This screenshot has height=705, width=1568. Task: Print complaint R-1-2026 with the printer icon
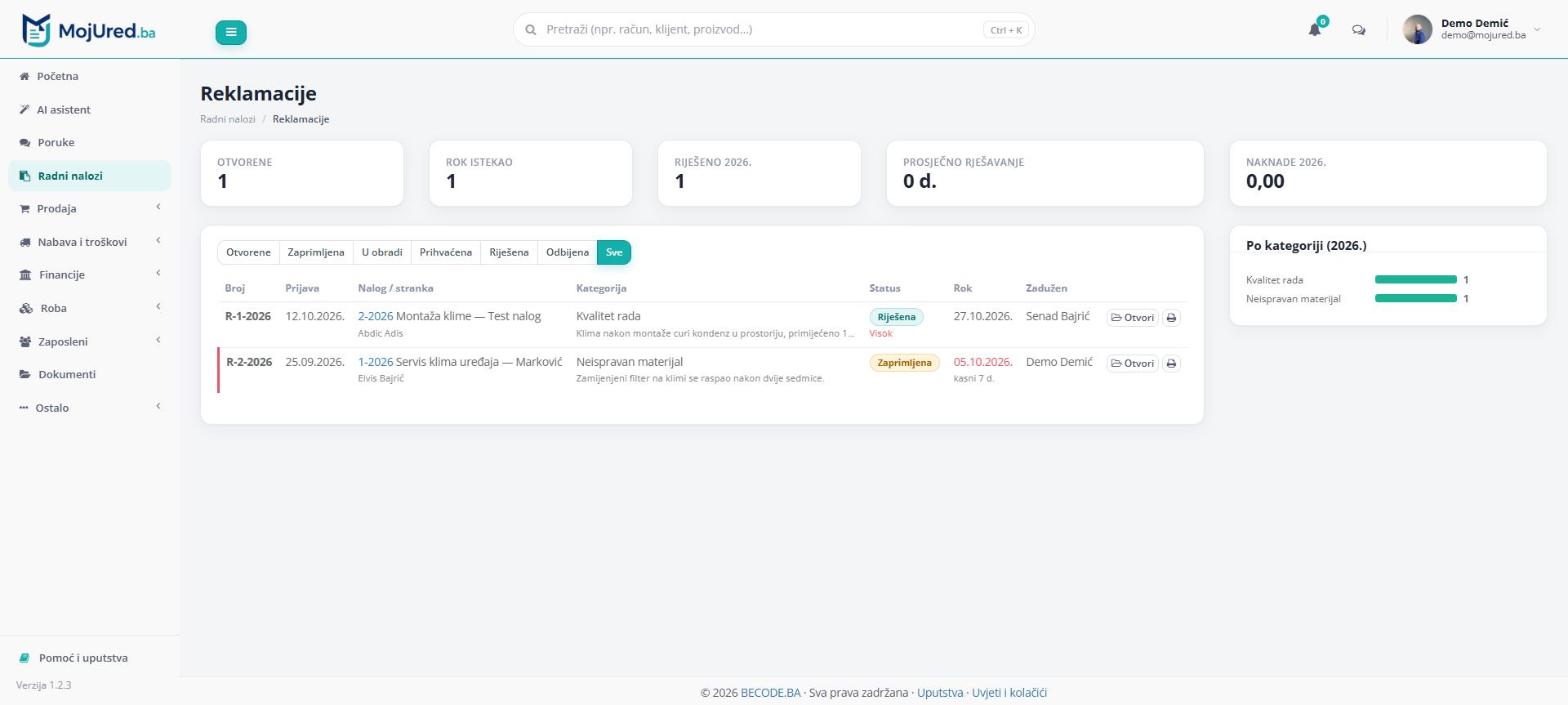1171,318
